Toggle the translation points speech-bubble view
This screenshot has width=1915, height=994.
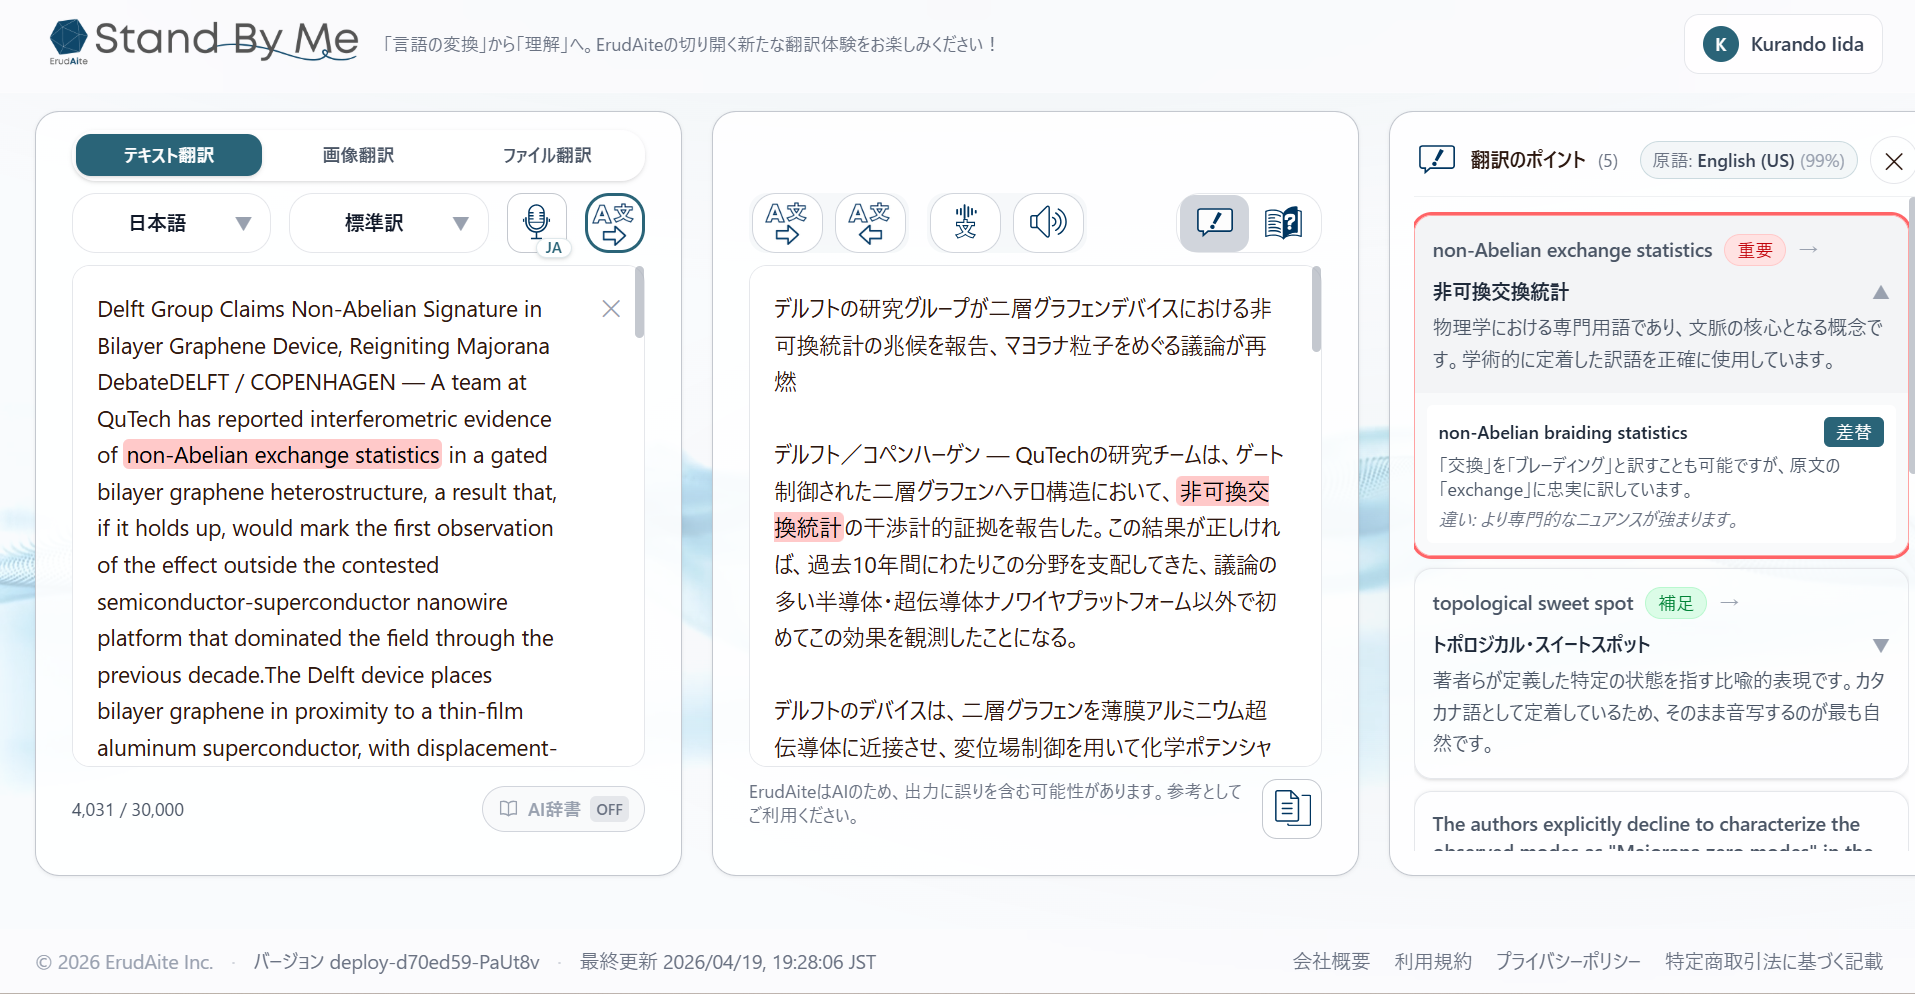pos(1213,222)
